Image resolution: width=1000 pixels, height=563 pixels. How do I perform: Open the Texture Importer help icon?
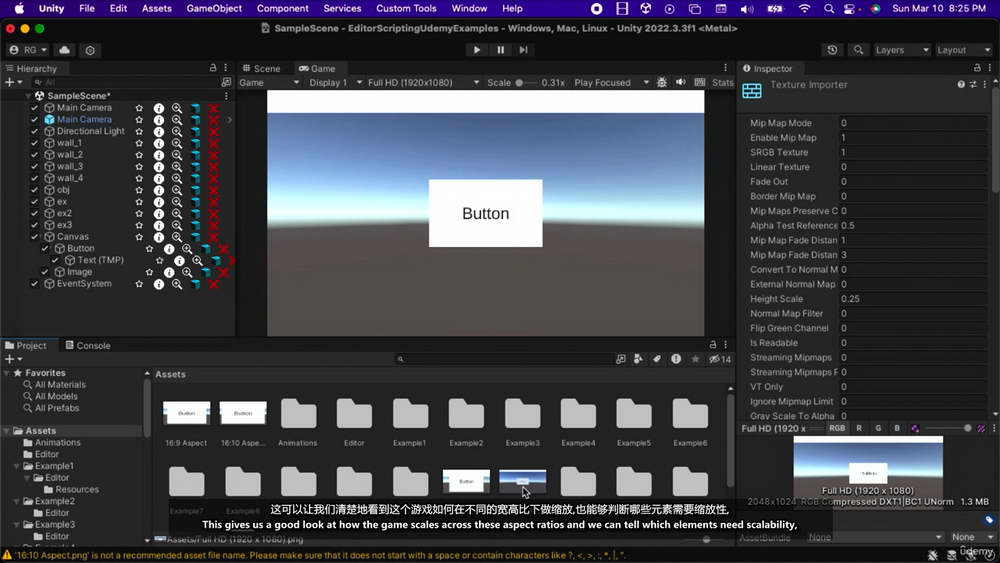(x=961, y=84)
